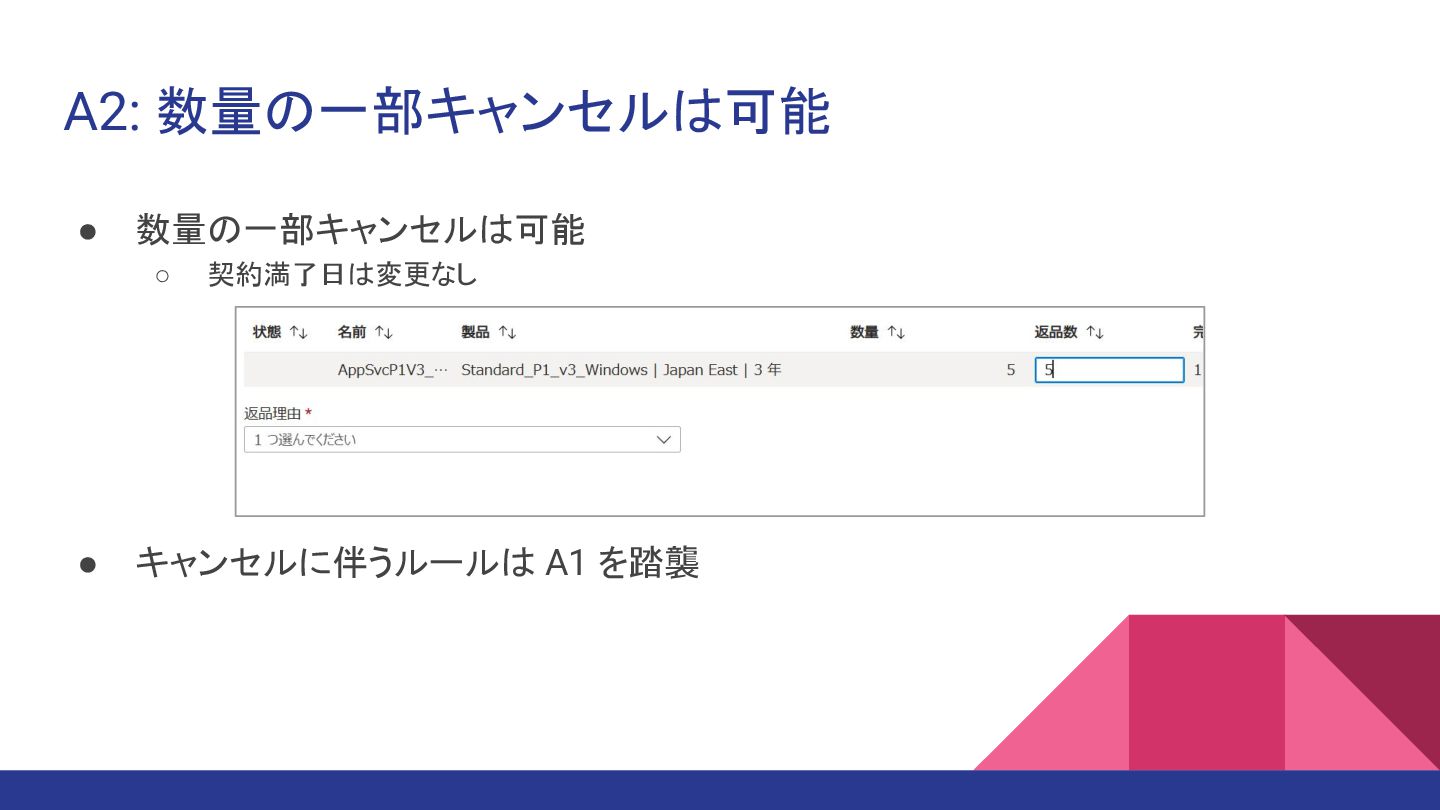The image size is (1440, 810).
Task: Sort by 製品 column arrows
Action: coord(507,332)
